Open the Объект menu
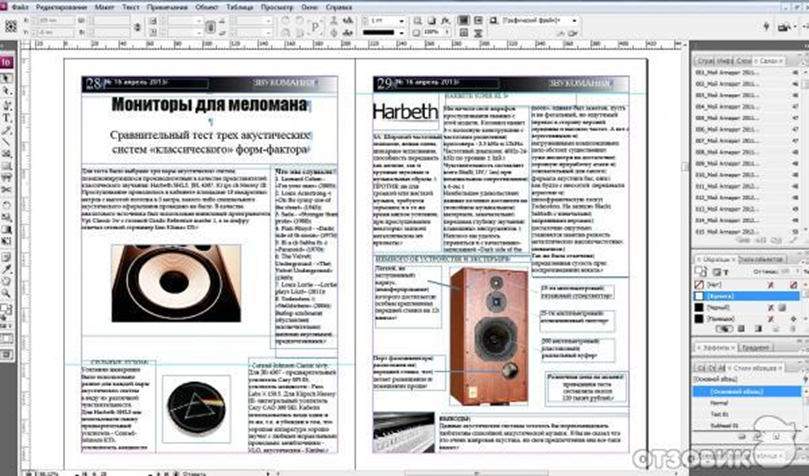This screenshot has height=476, width=809. tap(207, 7)
